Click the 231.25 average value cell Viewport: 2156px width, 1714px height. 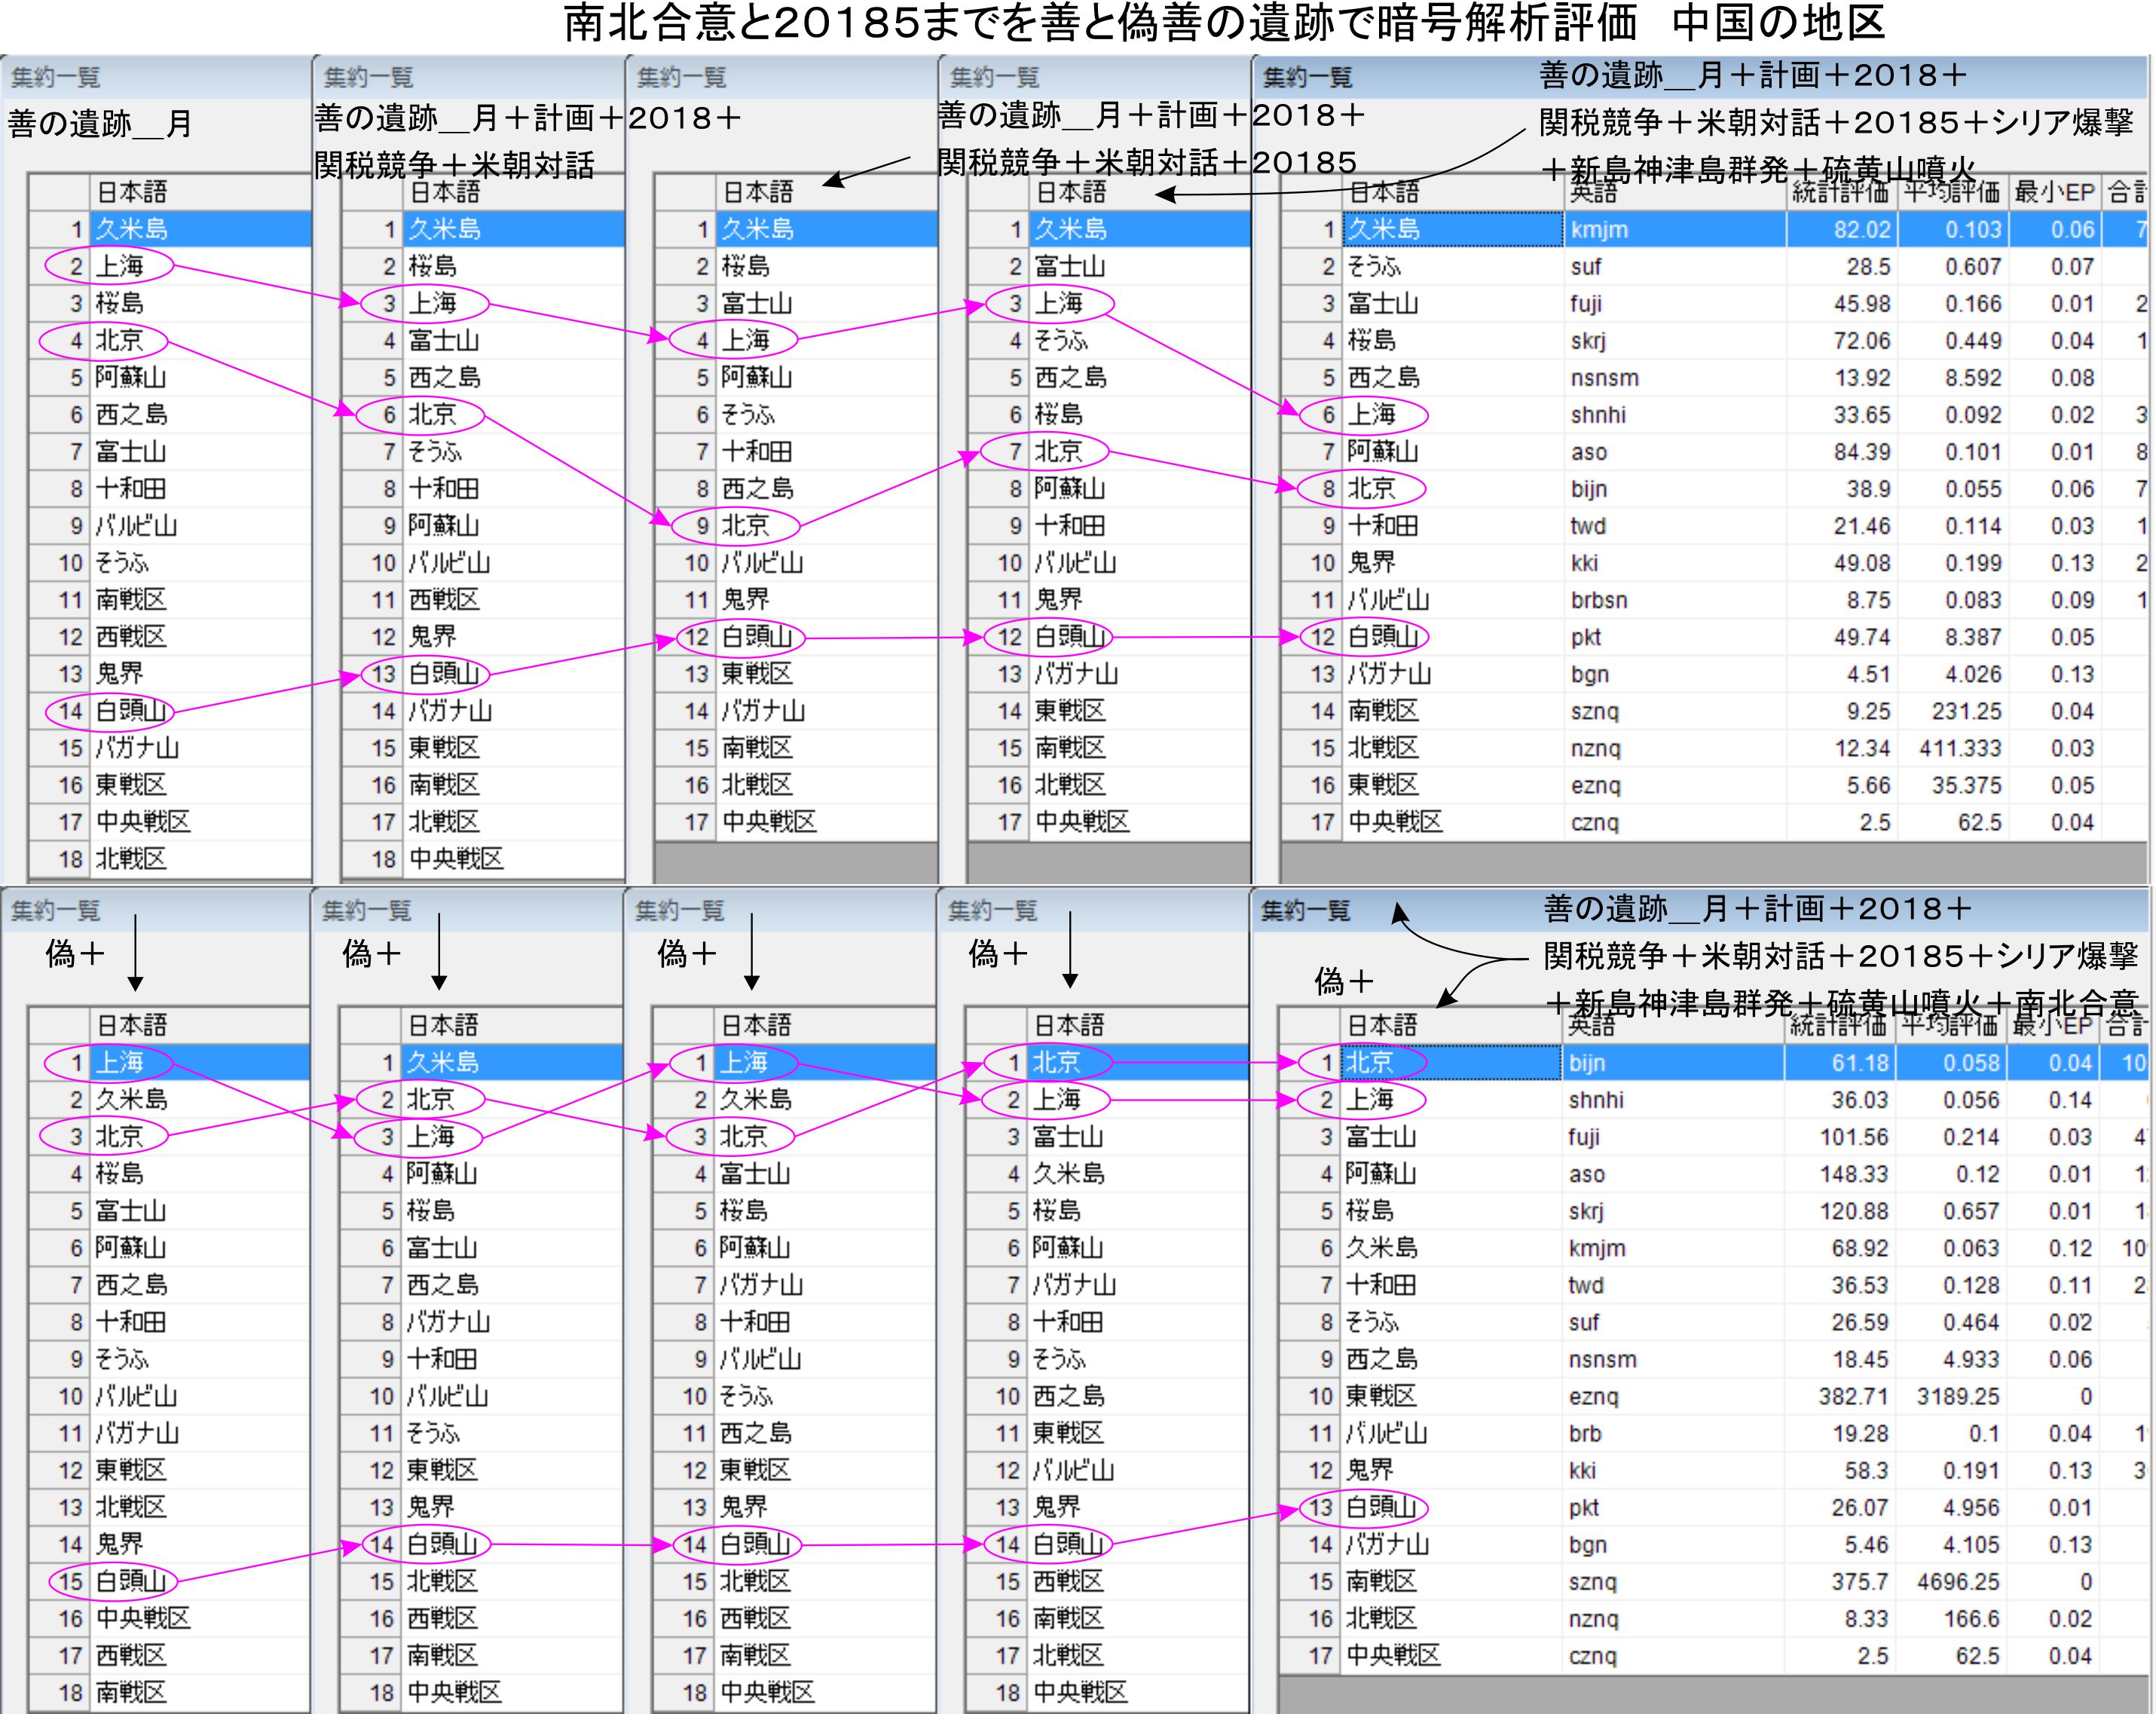point(1966,711)
